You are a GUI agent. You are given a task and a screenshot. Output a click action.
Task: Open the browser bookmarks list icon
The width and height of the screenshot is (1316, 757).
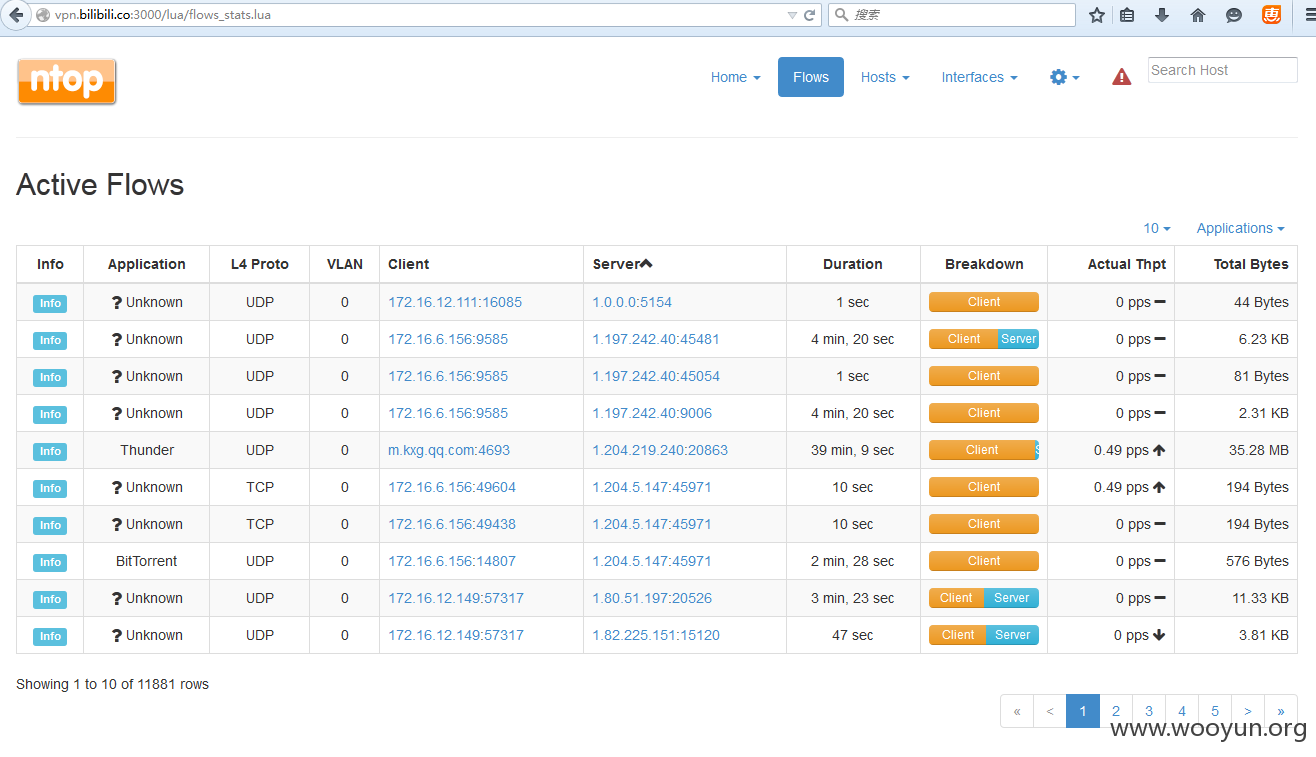click(x=1127, y=15)
